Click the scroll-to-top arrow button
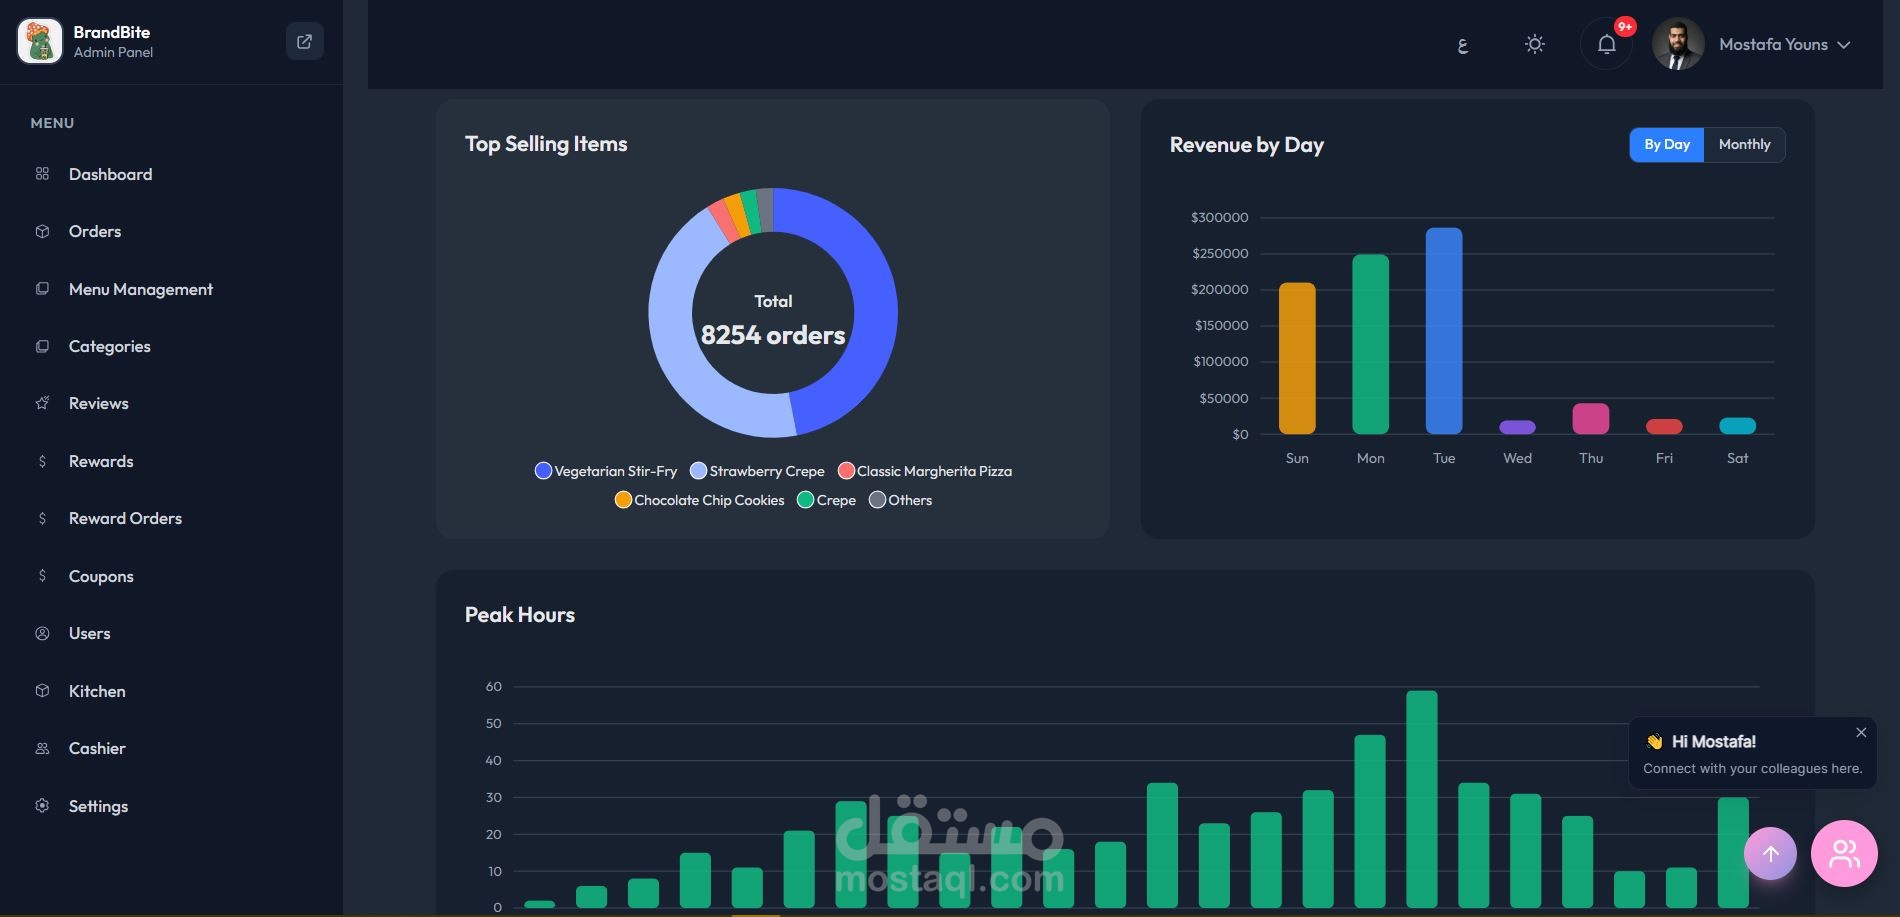 point(1770,853)
